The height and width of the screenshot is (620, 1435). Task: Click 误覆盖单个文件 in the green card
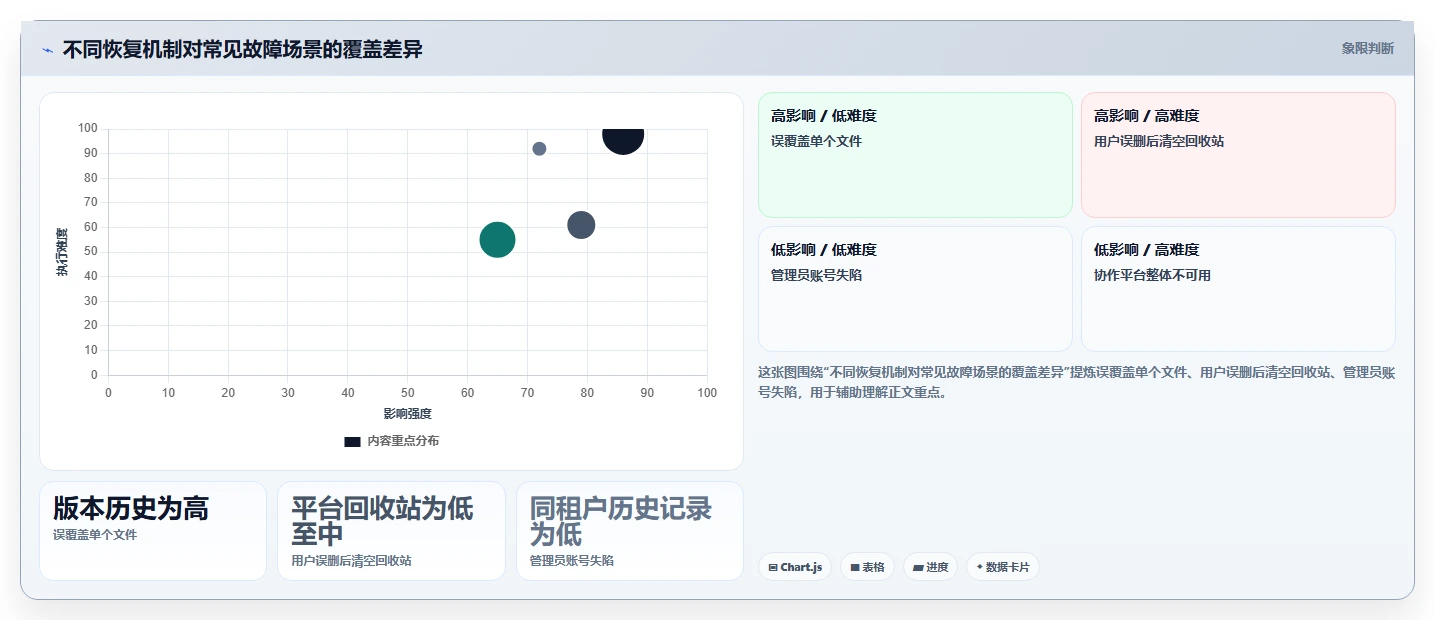pos(816,141)
